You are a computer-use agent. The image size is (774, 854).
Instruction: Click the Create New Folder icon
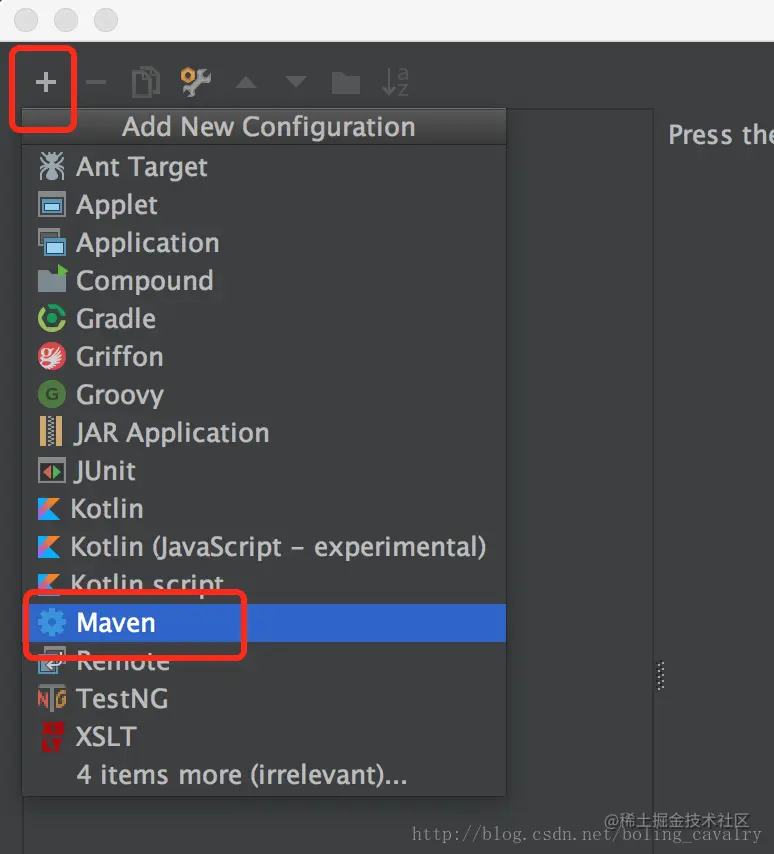(346, 83)
